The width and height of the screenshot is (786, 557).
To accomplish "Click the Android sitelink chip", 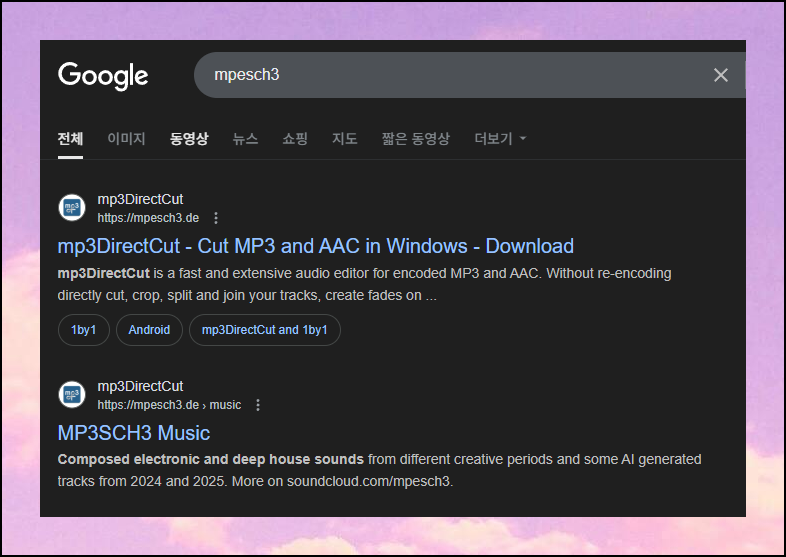I will (149, 330).
